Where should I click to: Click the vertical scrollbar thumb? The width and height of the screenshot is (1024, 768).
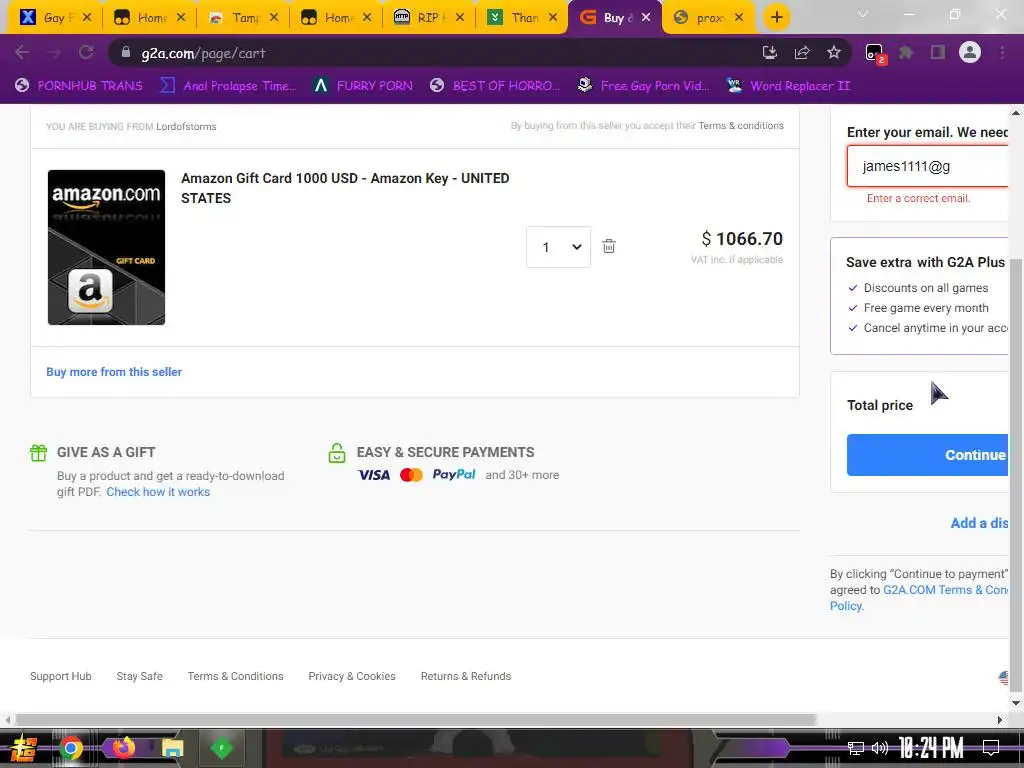pyautogui.click(x=1016, y=475)
